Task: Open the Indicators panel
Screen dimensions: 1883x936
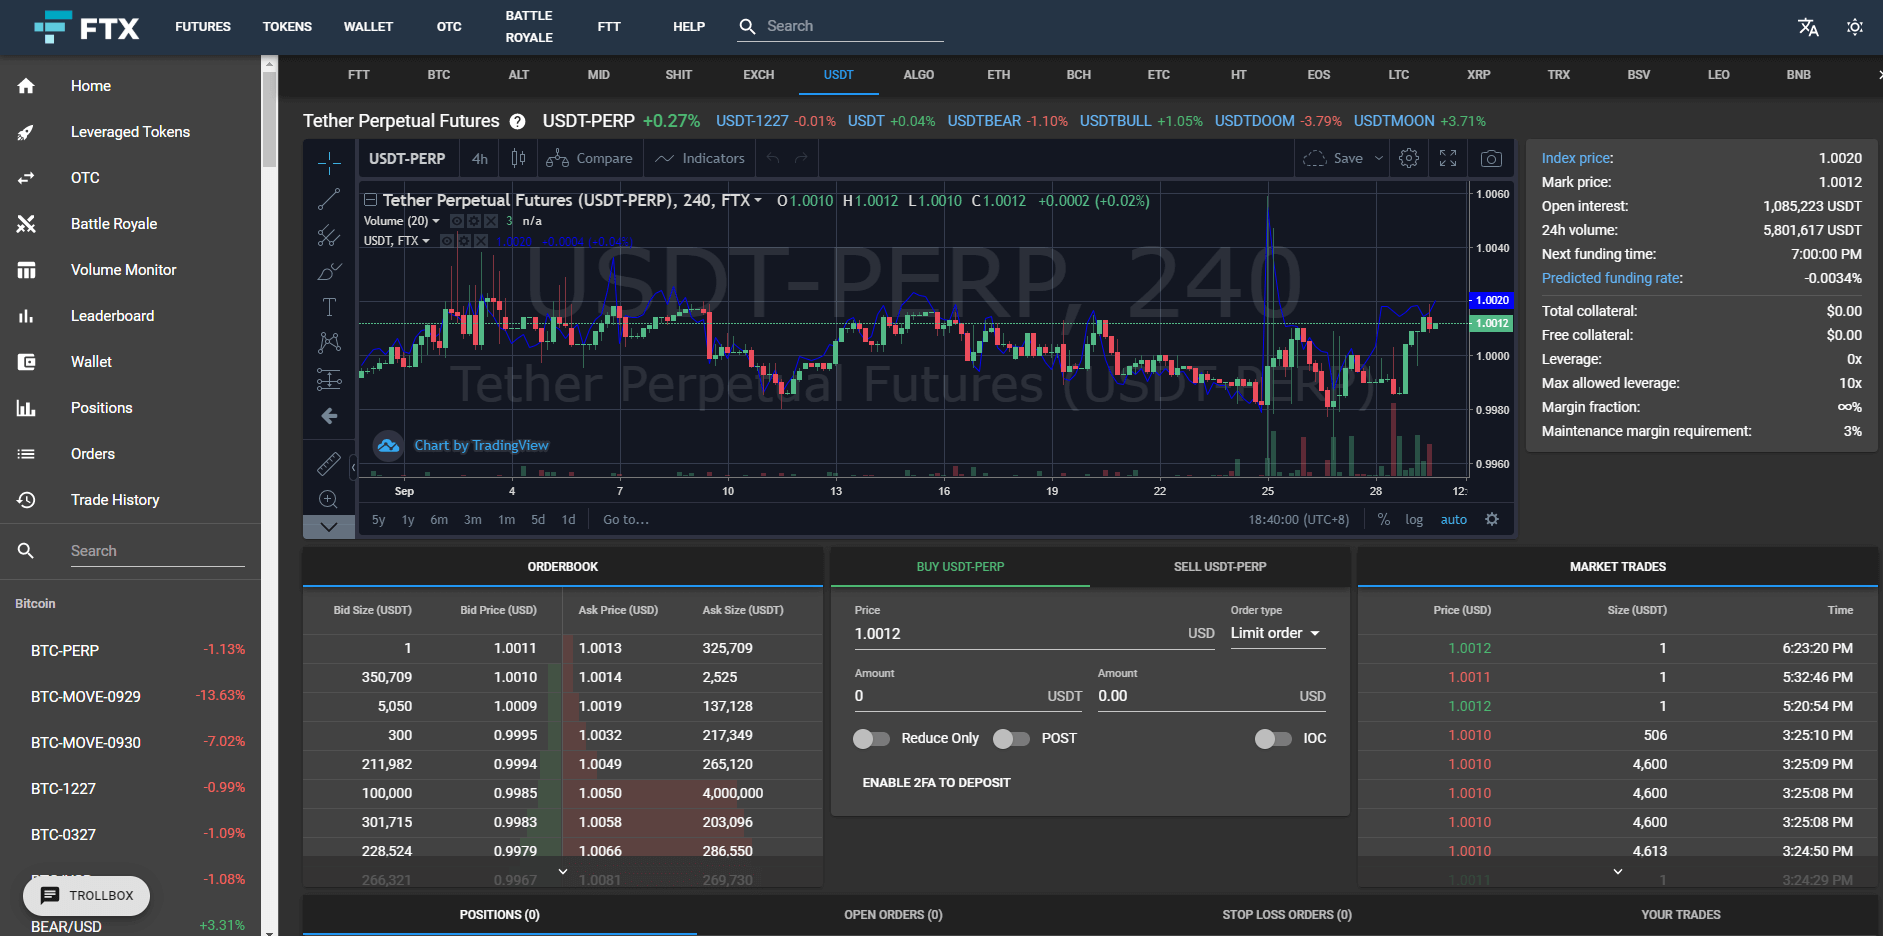Action: [700, 158]
